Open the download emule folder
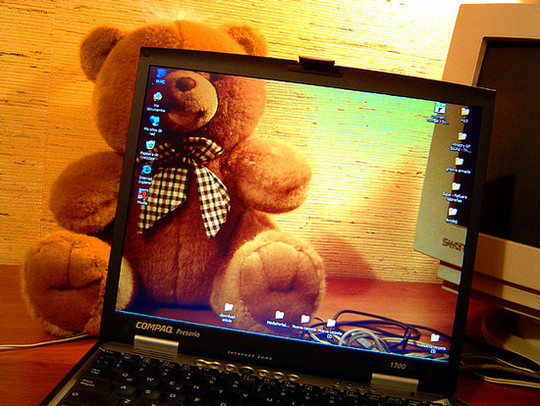 click(228, 312)
